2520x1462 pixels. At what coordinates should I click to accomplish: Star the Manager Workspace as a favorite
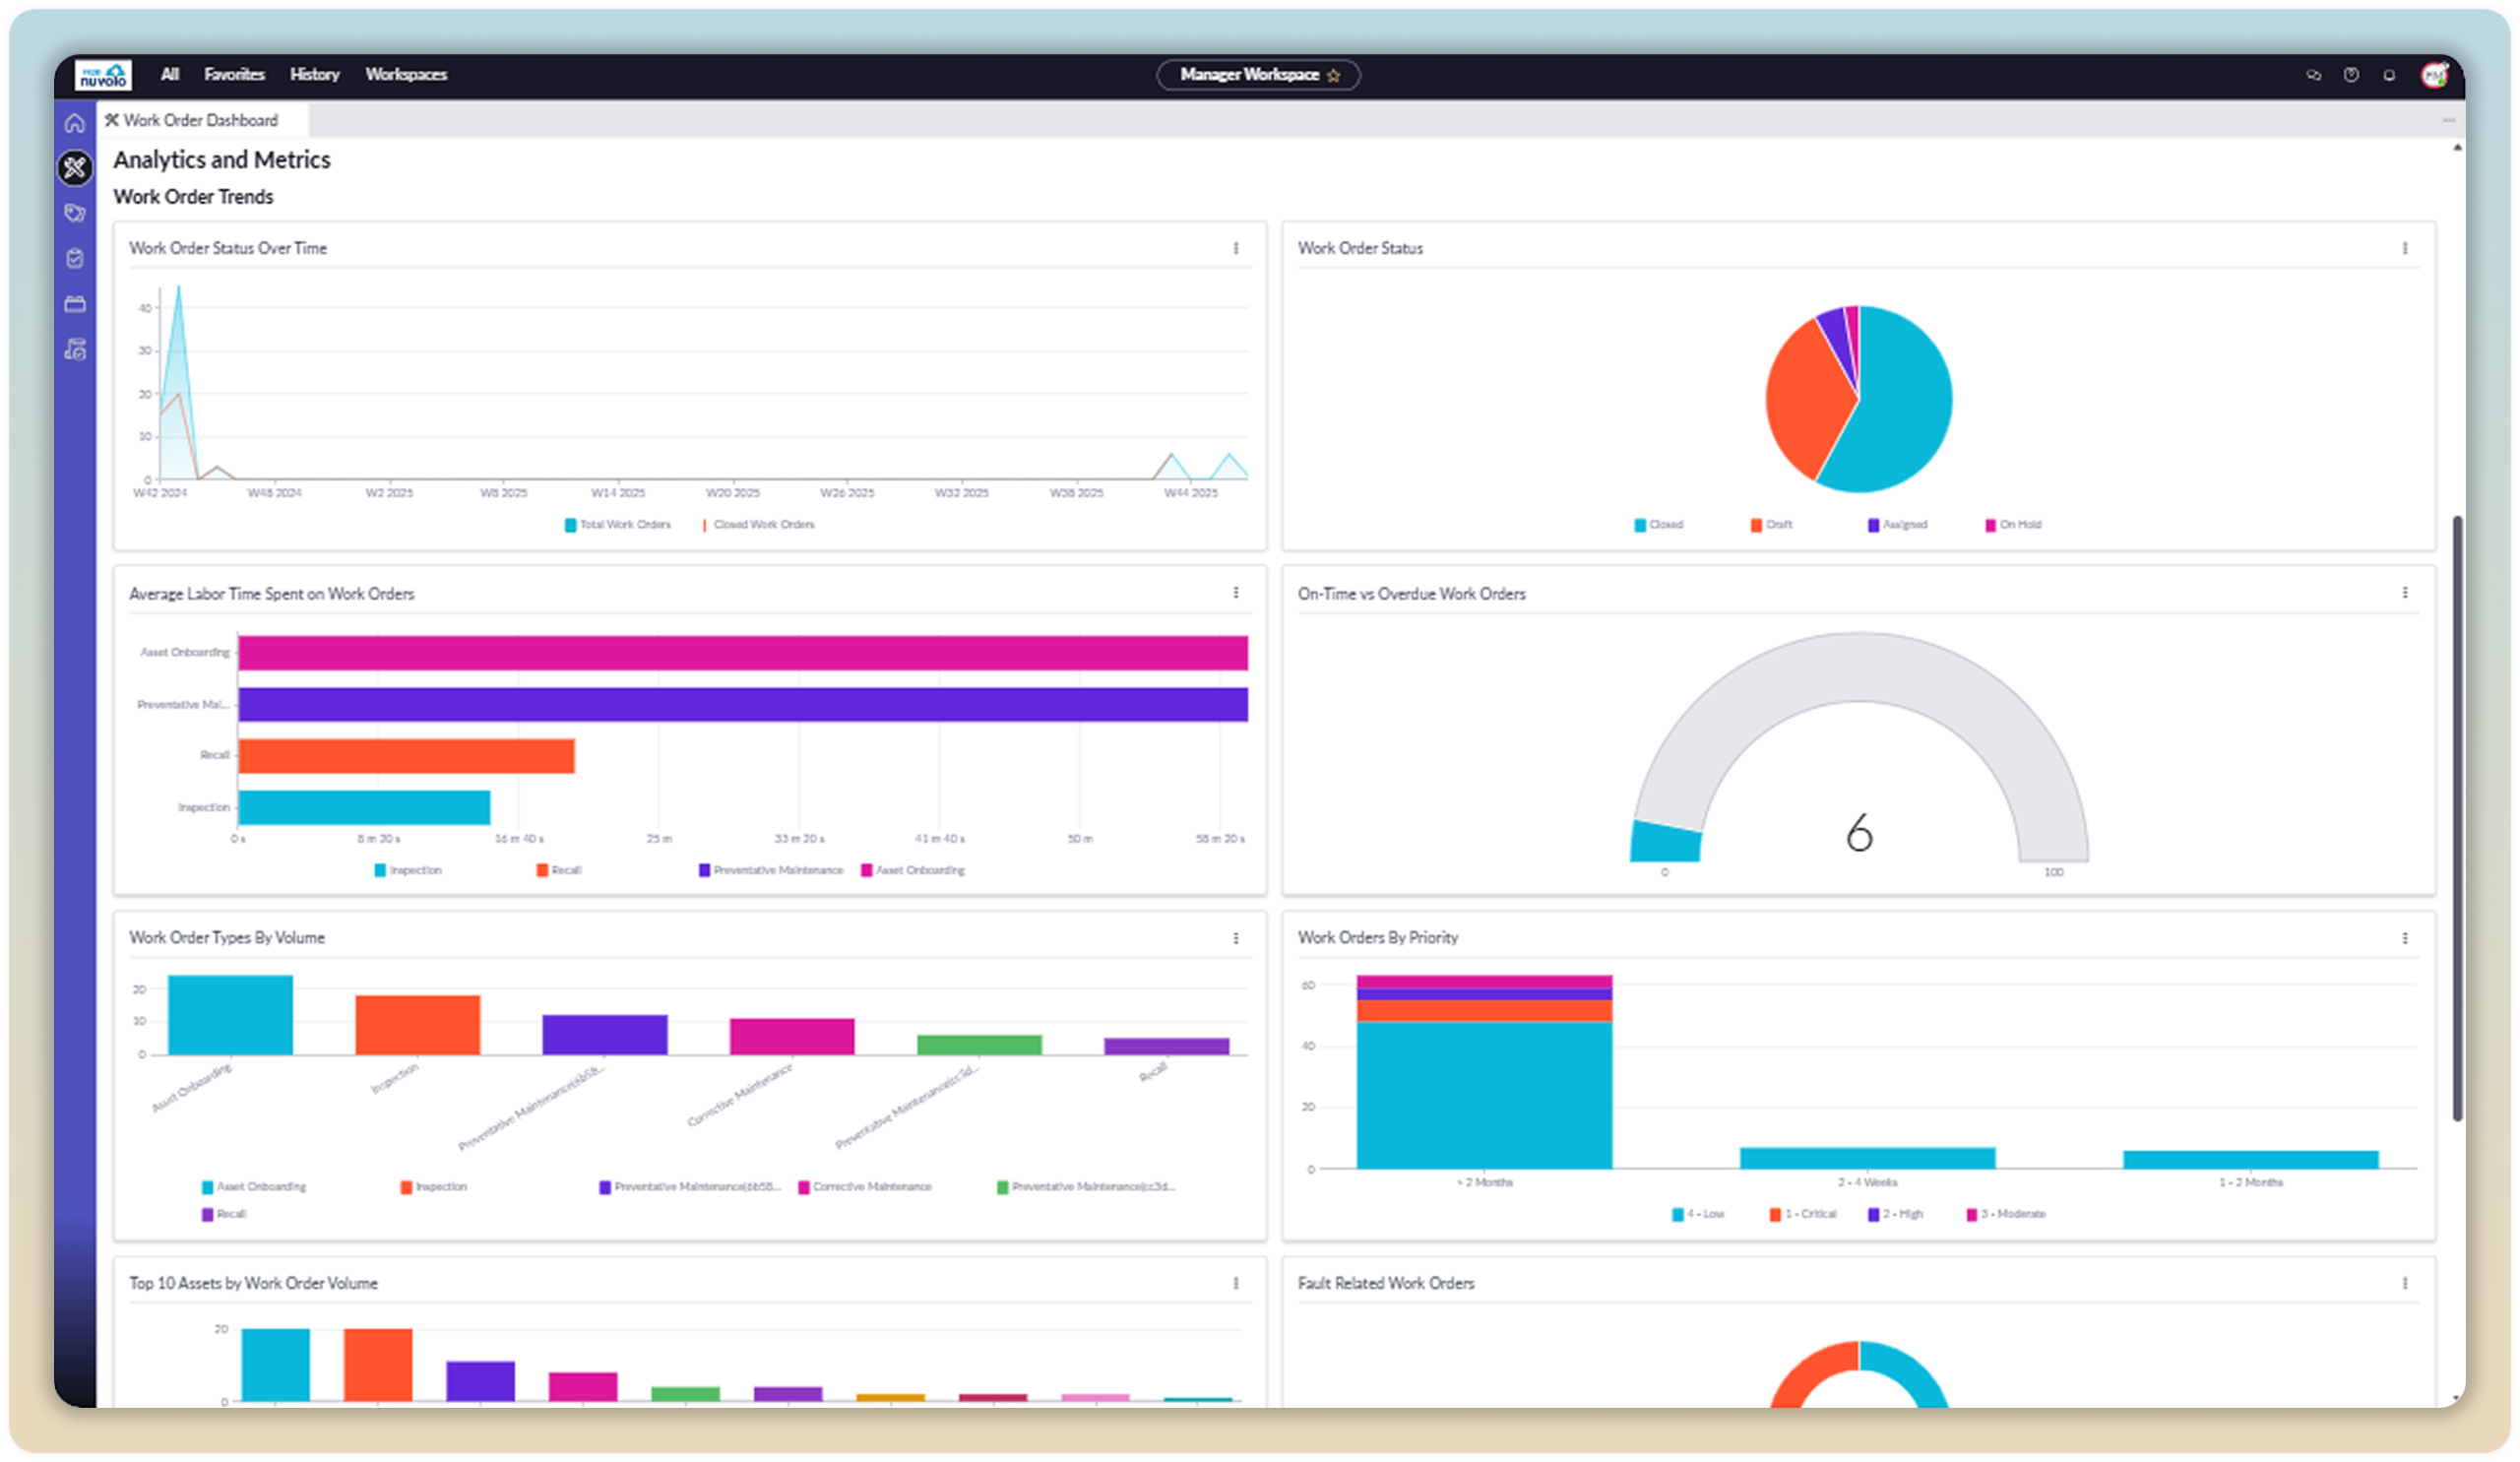[x=1334, y=75]
